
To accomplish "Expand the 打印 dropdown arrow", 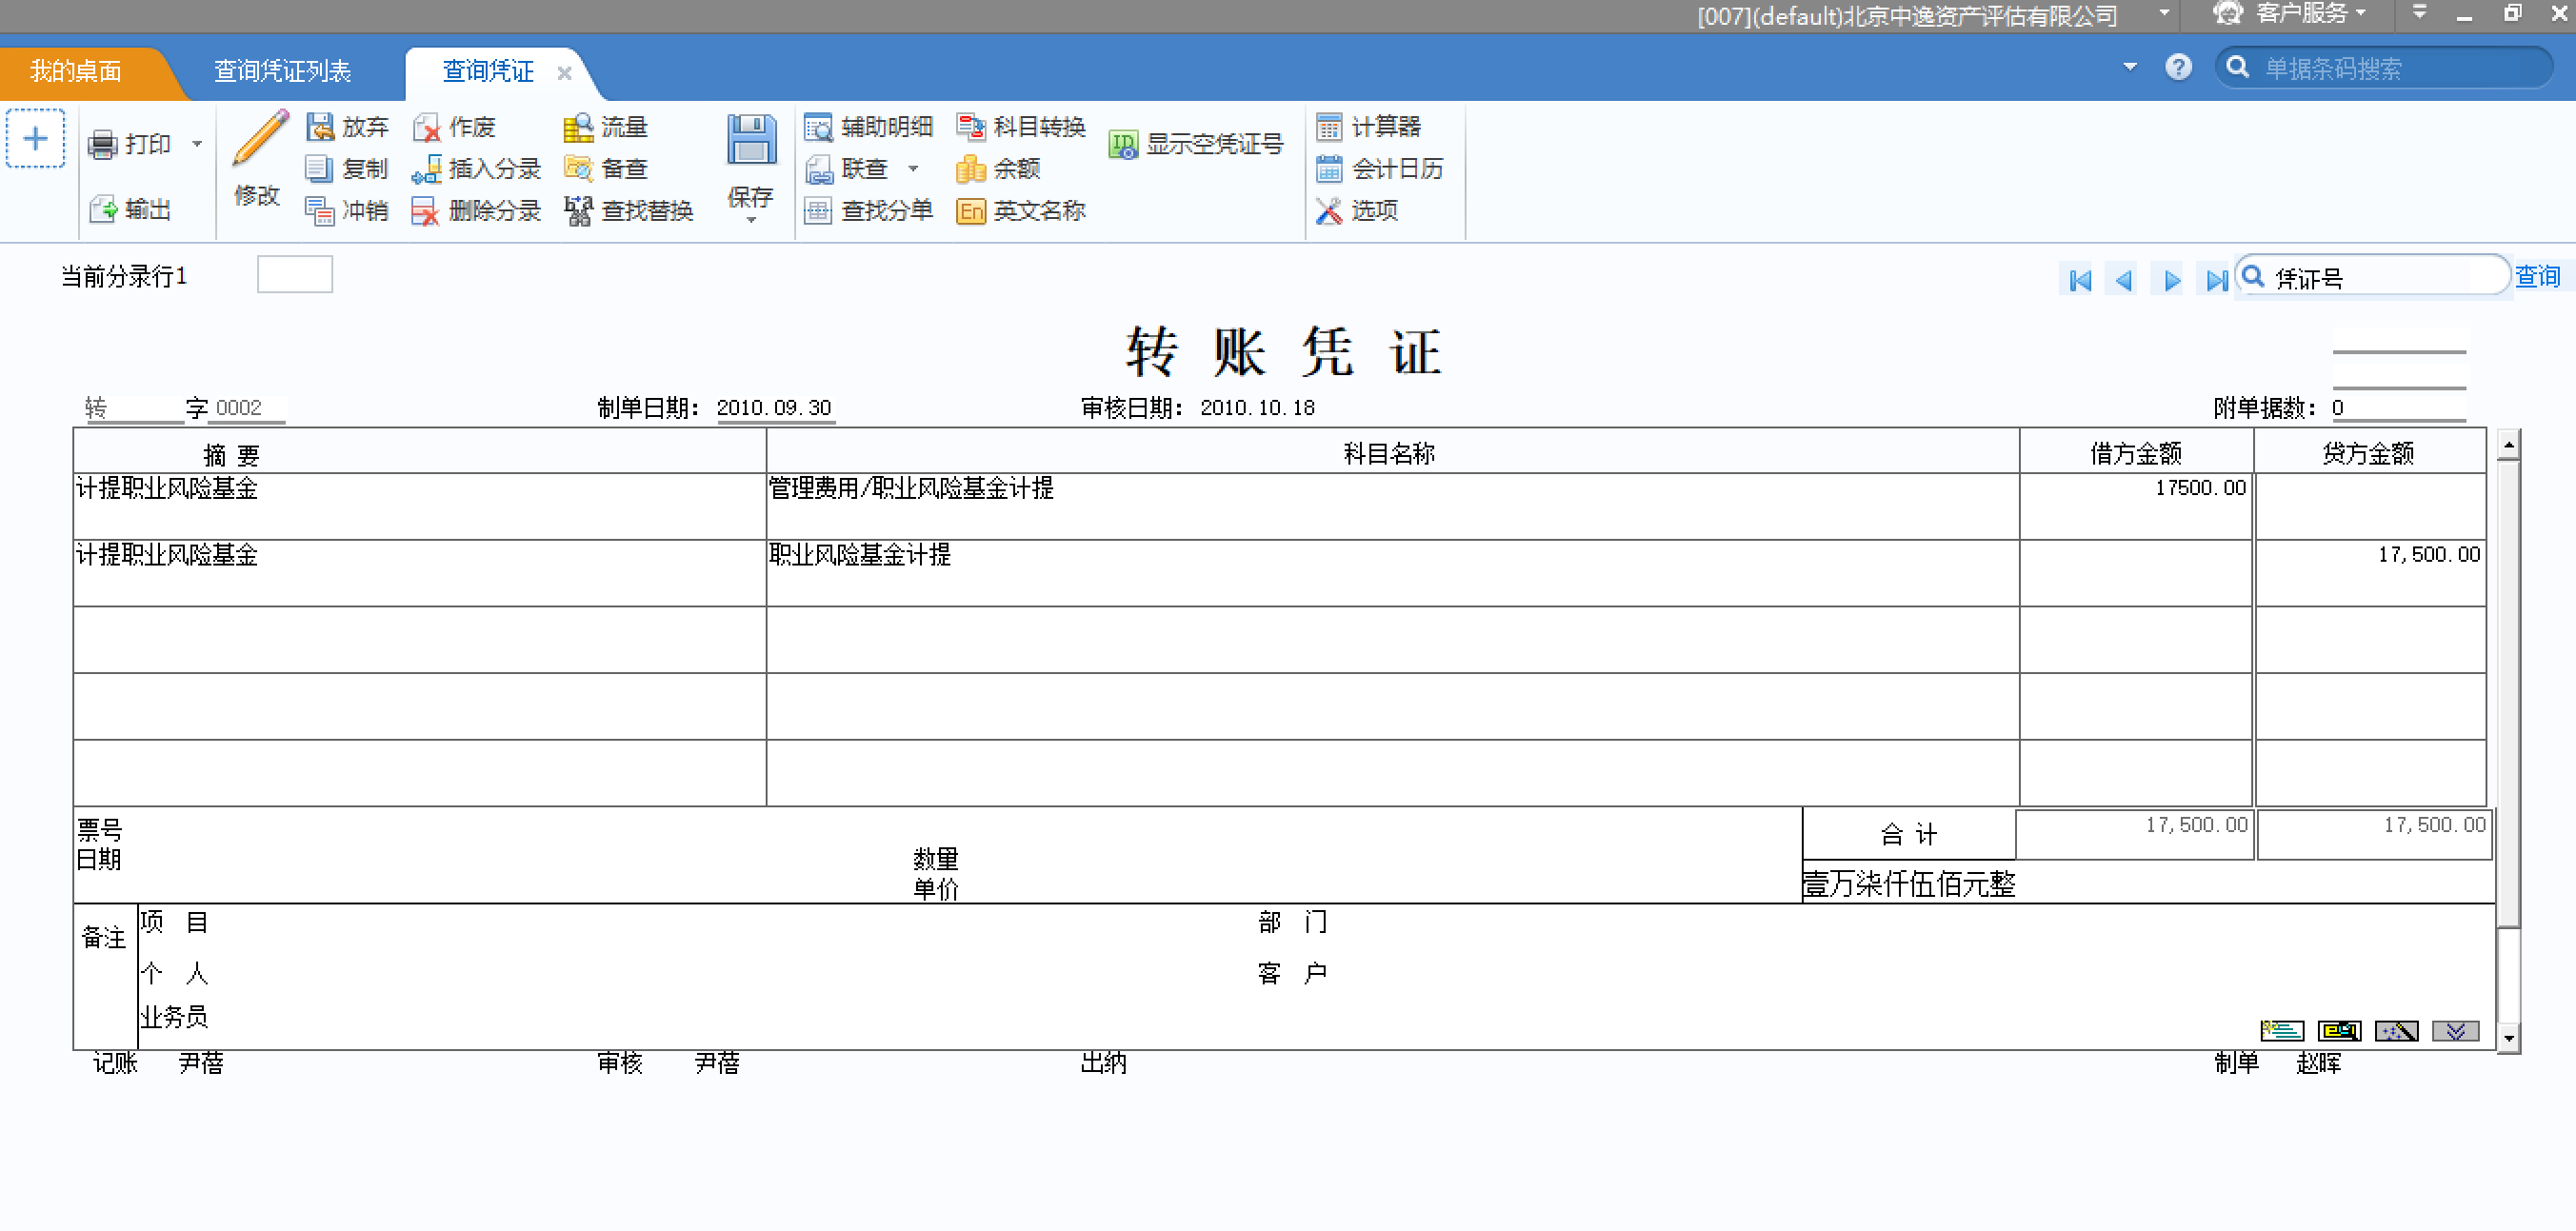I will point(197,145).
